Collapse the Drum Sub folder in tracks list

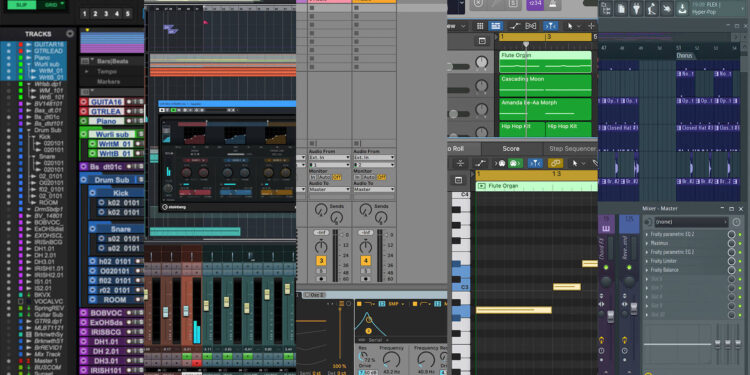pos(30,130)
